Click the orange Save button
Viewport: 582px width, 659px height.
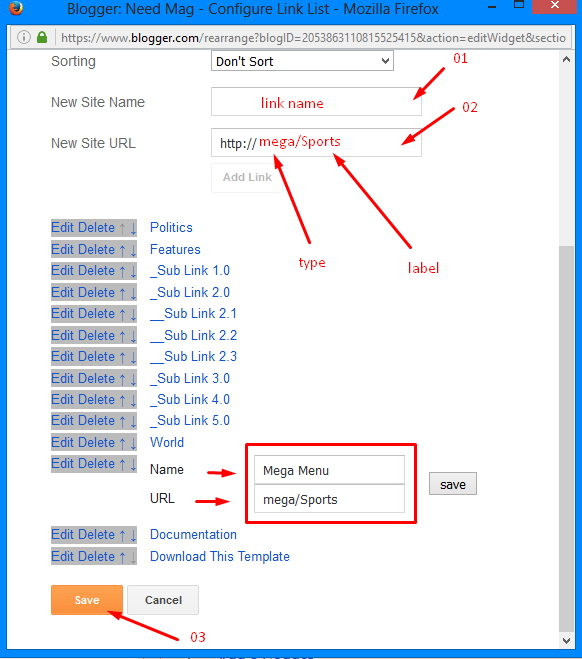(87, 600)
